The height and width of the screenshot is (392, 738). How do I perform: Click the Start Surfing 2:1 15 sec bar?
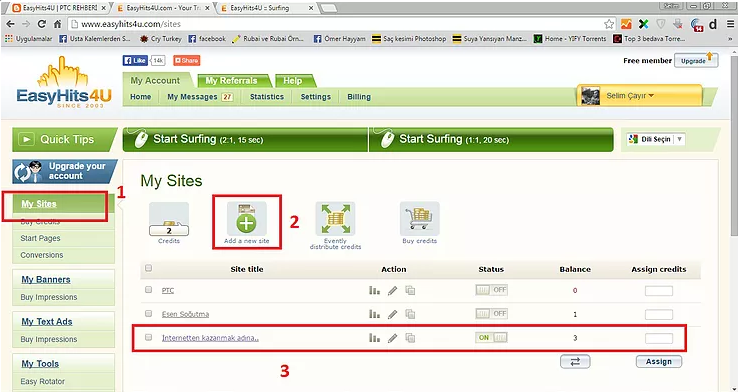point(245,139)
